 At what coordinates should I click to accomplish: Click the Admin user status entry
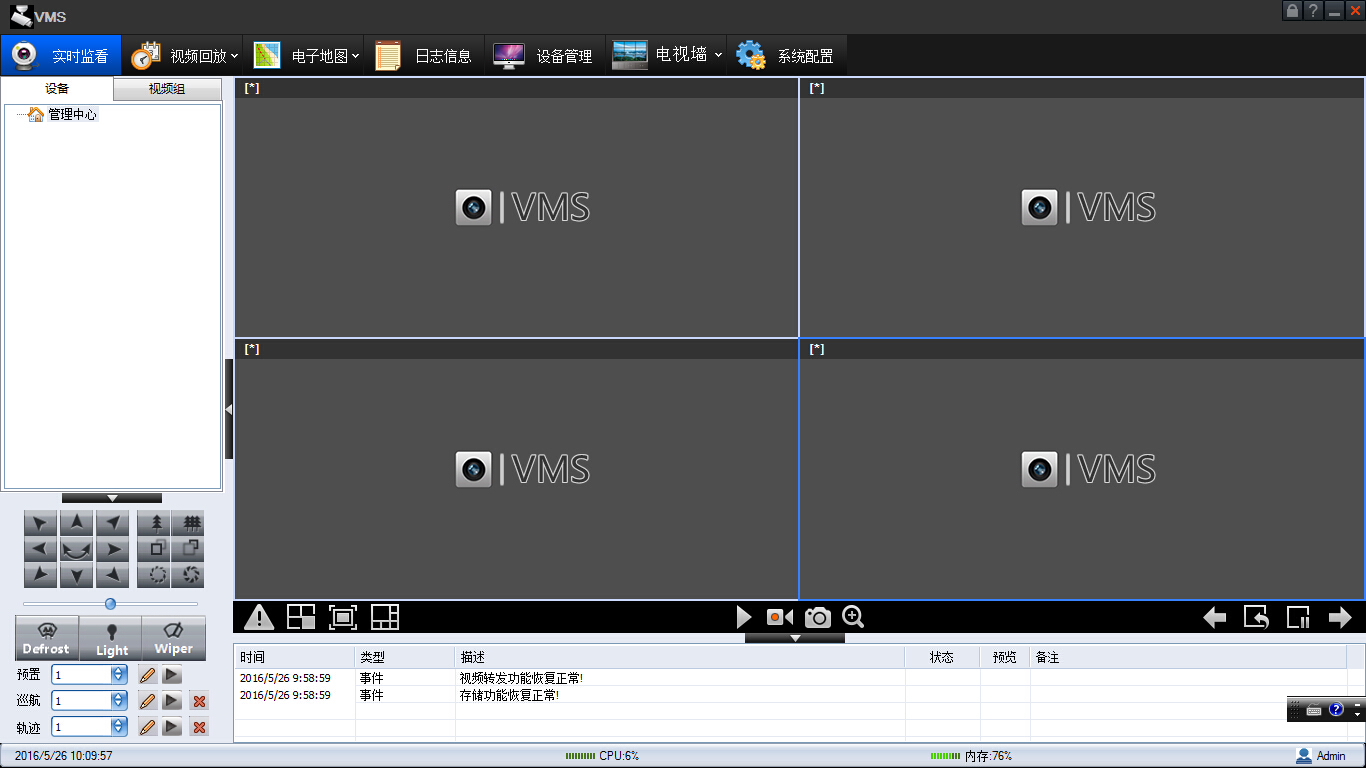point(1321,756)
